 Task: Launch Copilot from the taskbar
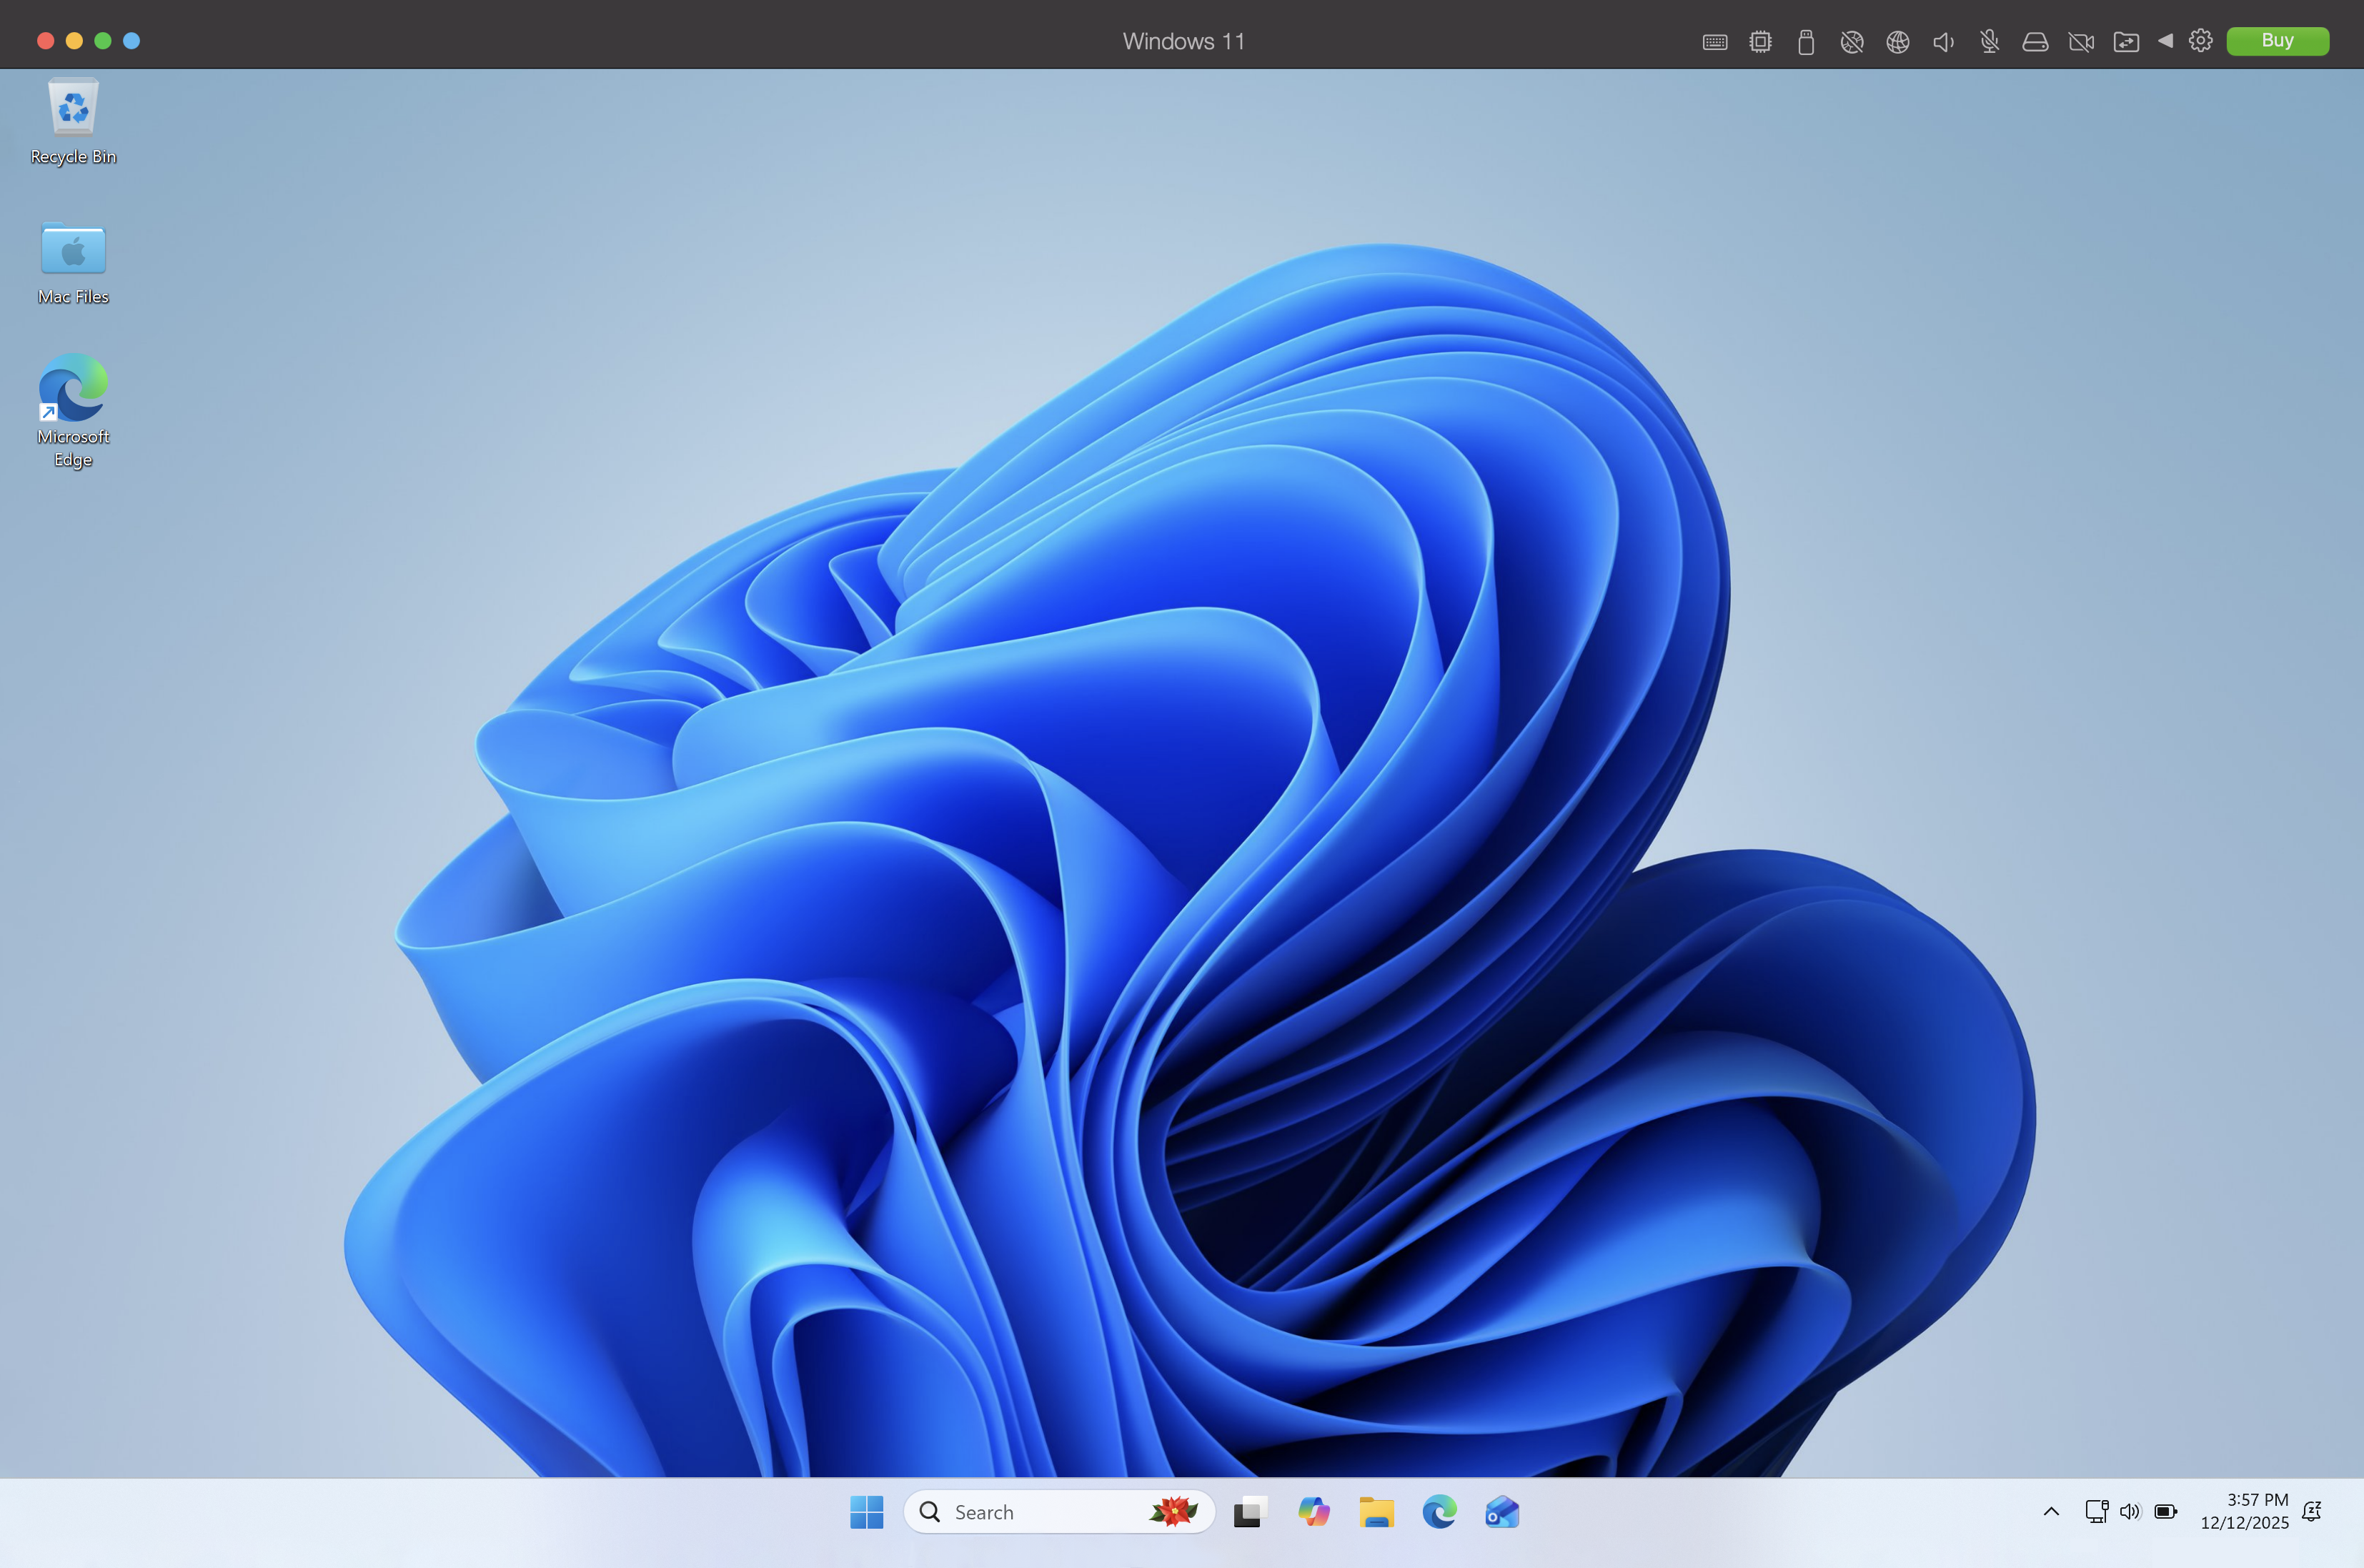[1313, 1512]
